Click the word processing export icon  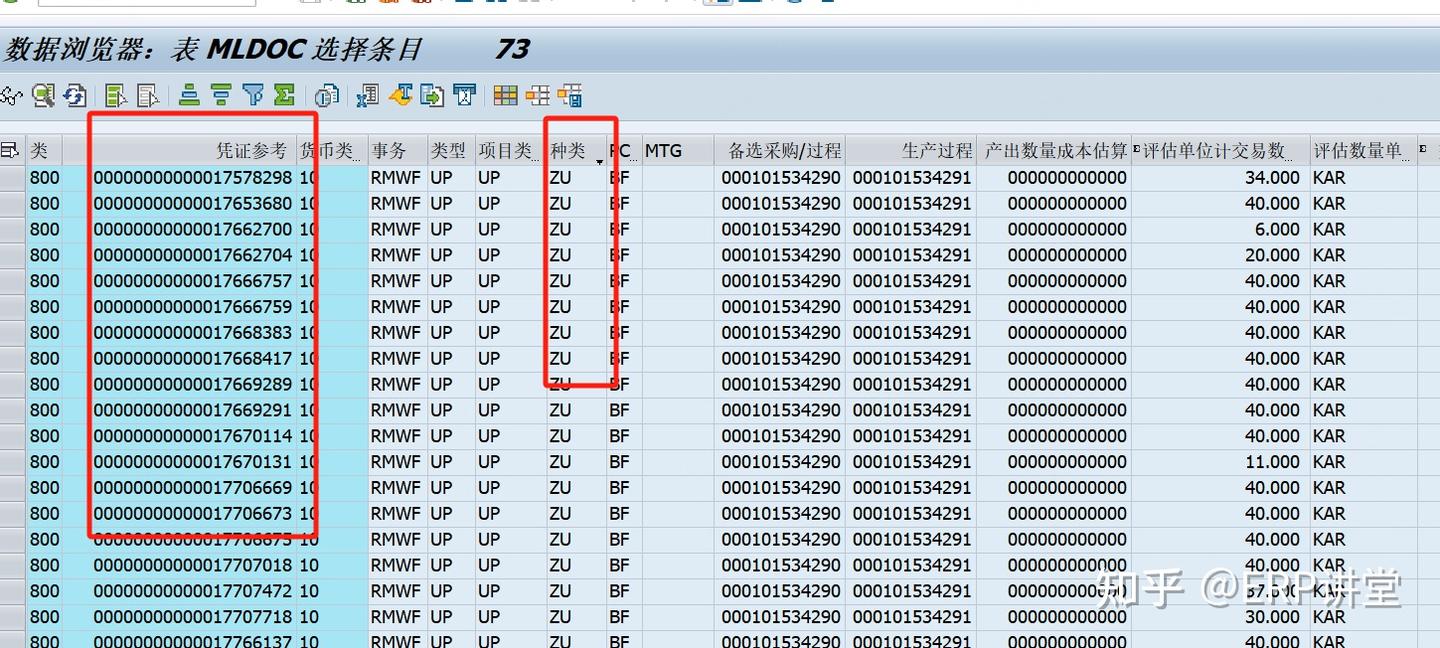[398, 96]
